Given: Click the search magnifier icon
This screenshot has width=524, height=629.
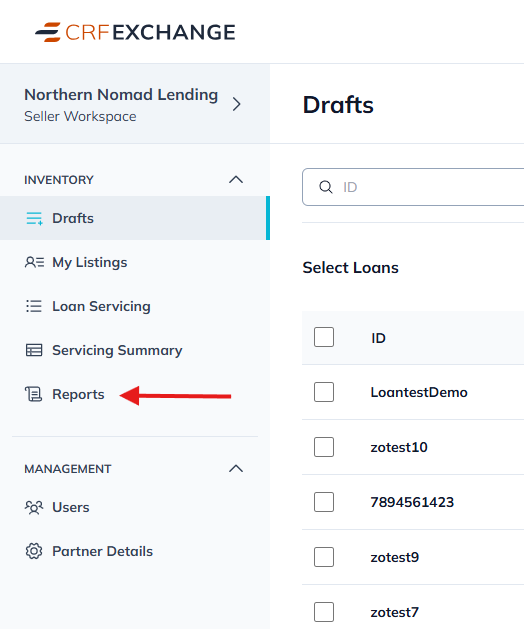Looking at the screenshot, I should pyautogui.click(x=326, y=187).
